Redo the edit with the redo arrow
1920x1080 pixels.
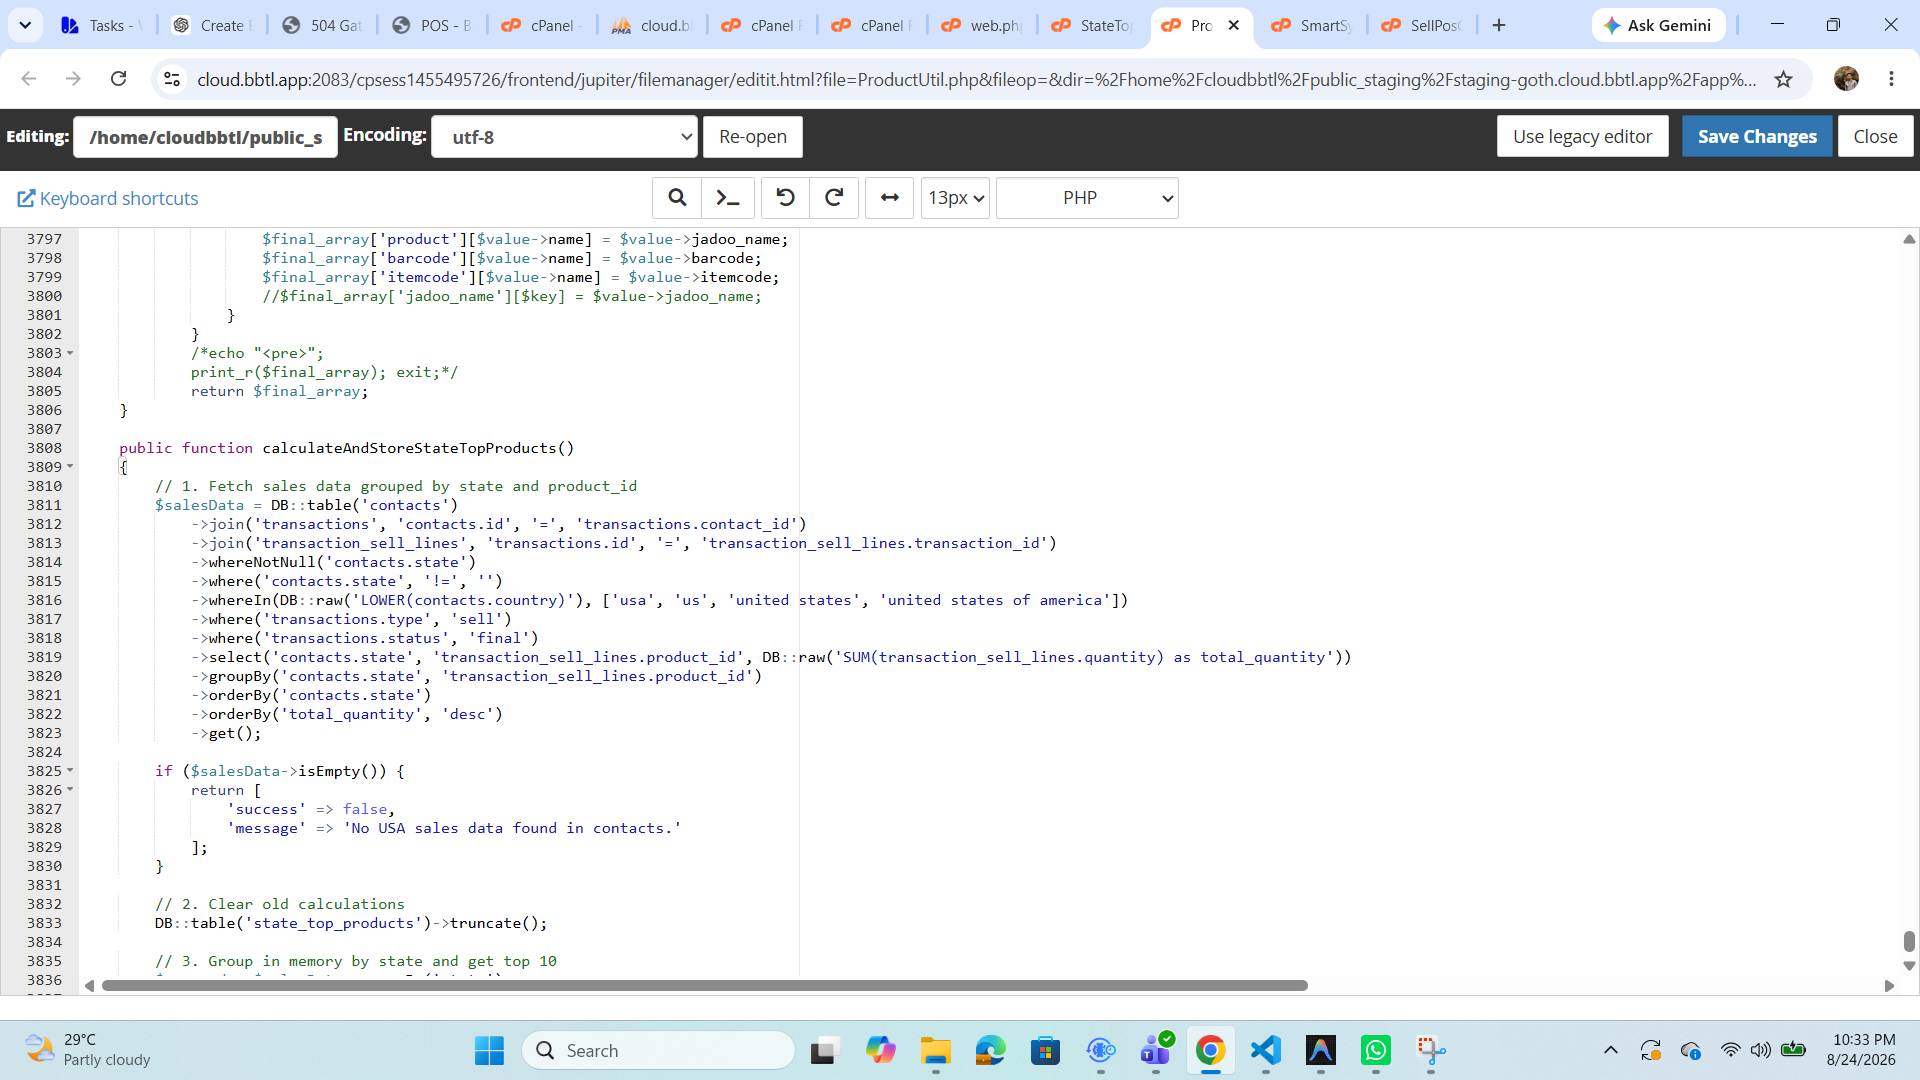pyautogui.click(x=834, y=198)
